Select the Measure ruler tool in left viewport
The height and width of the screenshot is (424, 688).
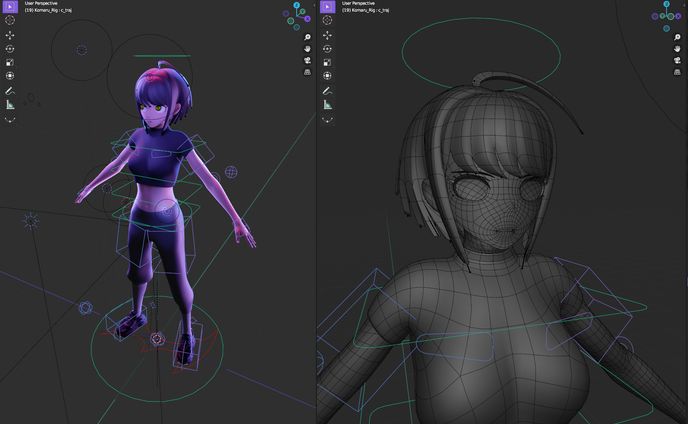coord(10,104)
